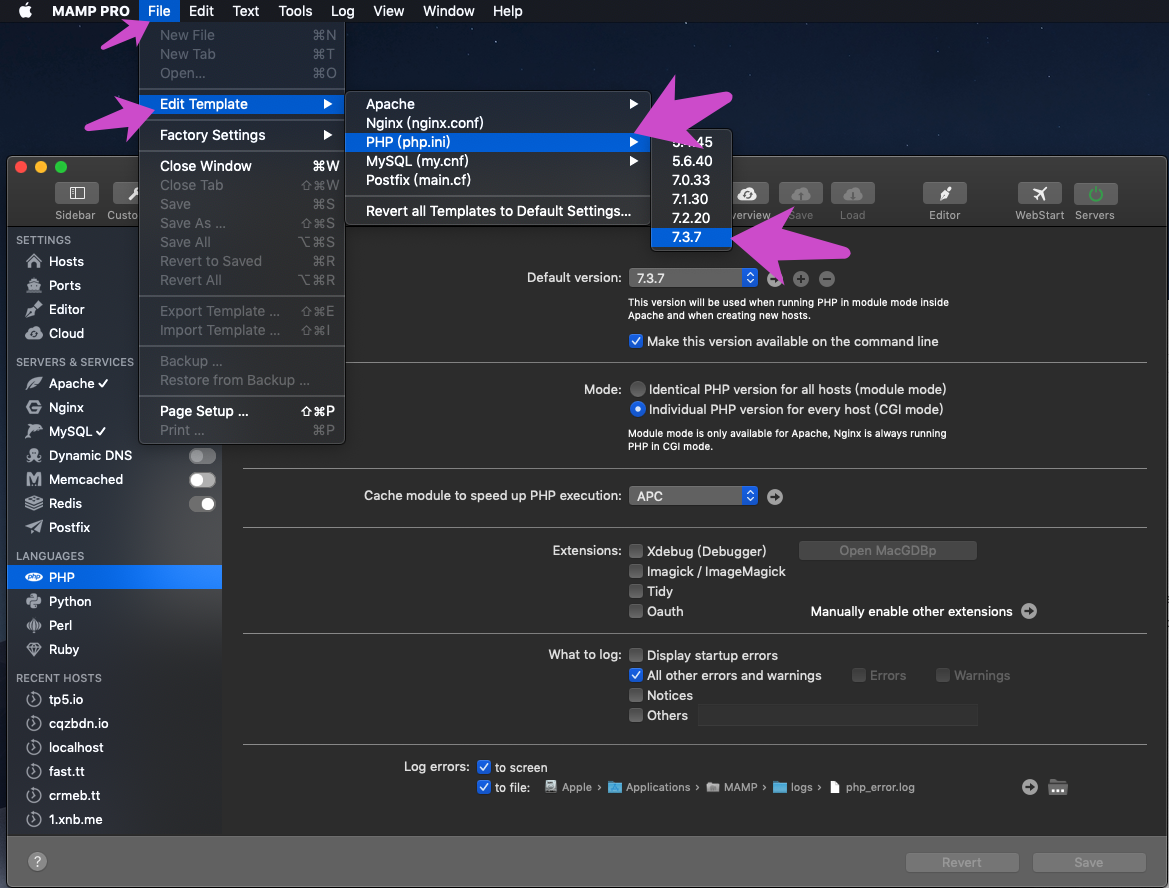Click the minus icon to remove PHP version
Viewport: 1169px width, 888px height.
pyautogui.click(x=827, y=279)
